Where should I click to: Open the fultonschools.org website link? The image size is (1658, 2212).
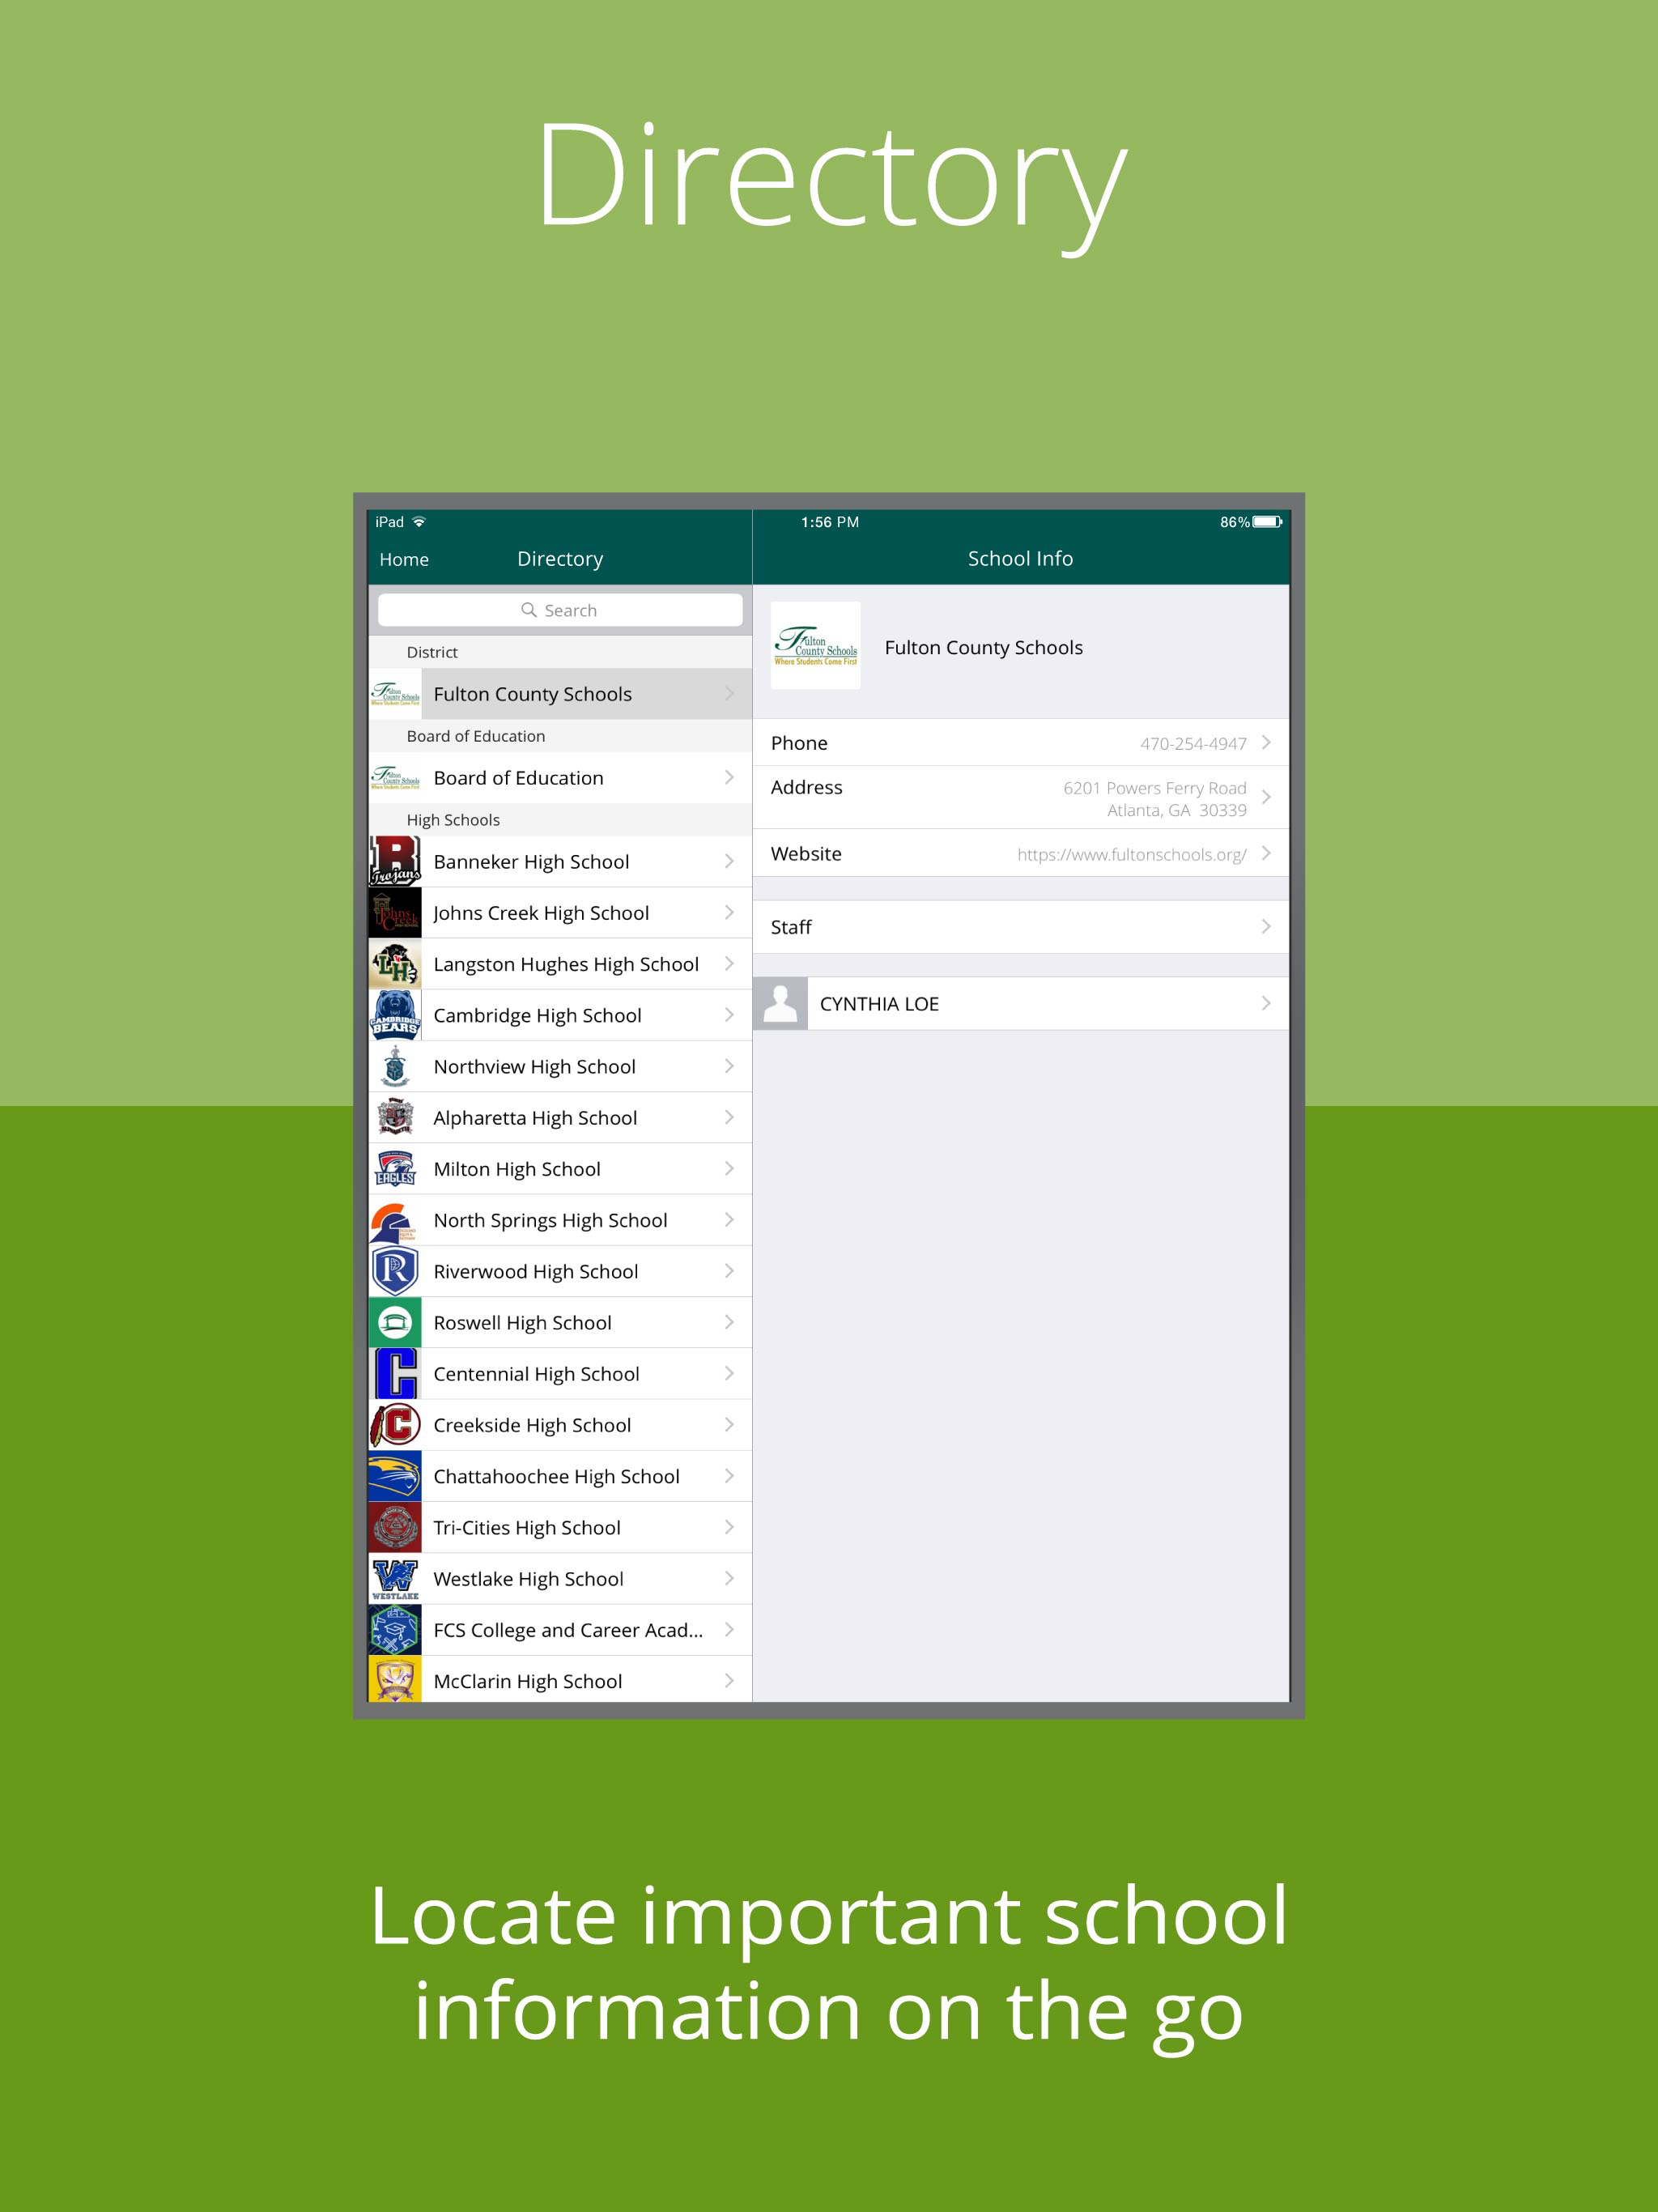[x=1131, y=855]
